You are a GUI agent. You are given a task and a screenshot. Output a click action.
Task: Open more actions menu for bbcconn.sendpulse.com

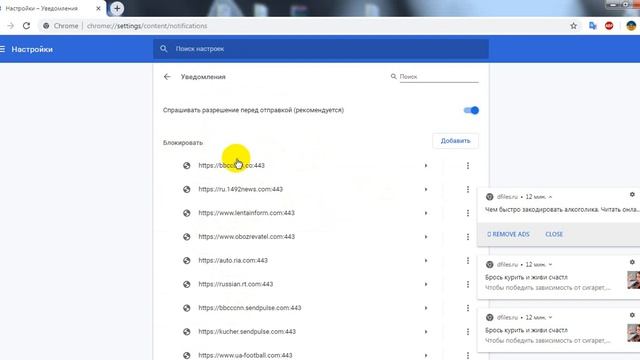coord(468,308)
